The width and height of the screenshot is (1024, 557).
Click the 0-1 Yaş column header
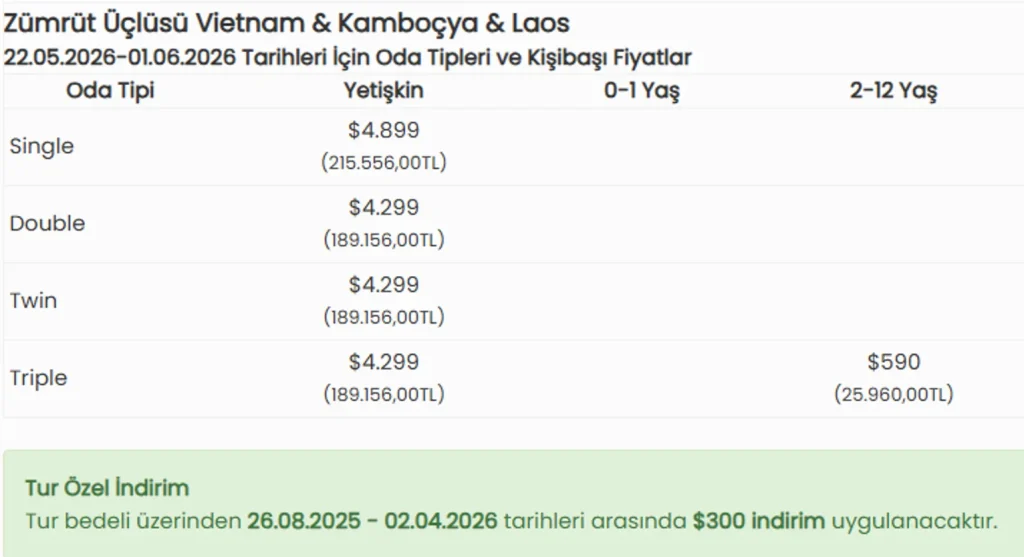click(x=641, y=91)
